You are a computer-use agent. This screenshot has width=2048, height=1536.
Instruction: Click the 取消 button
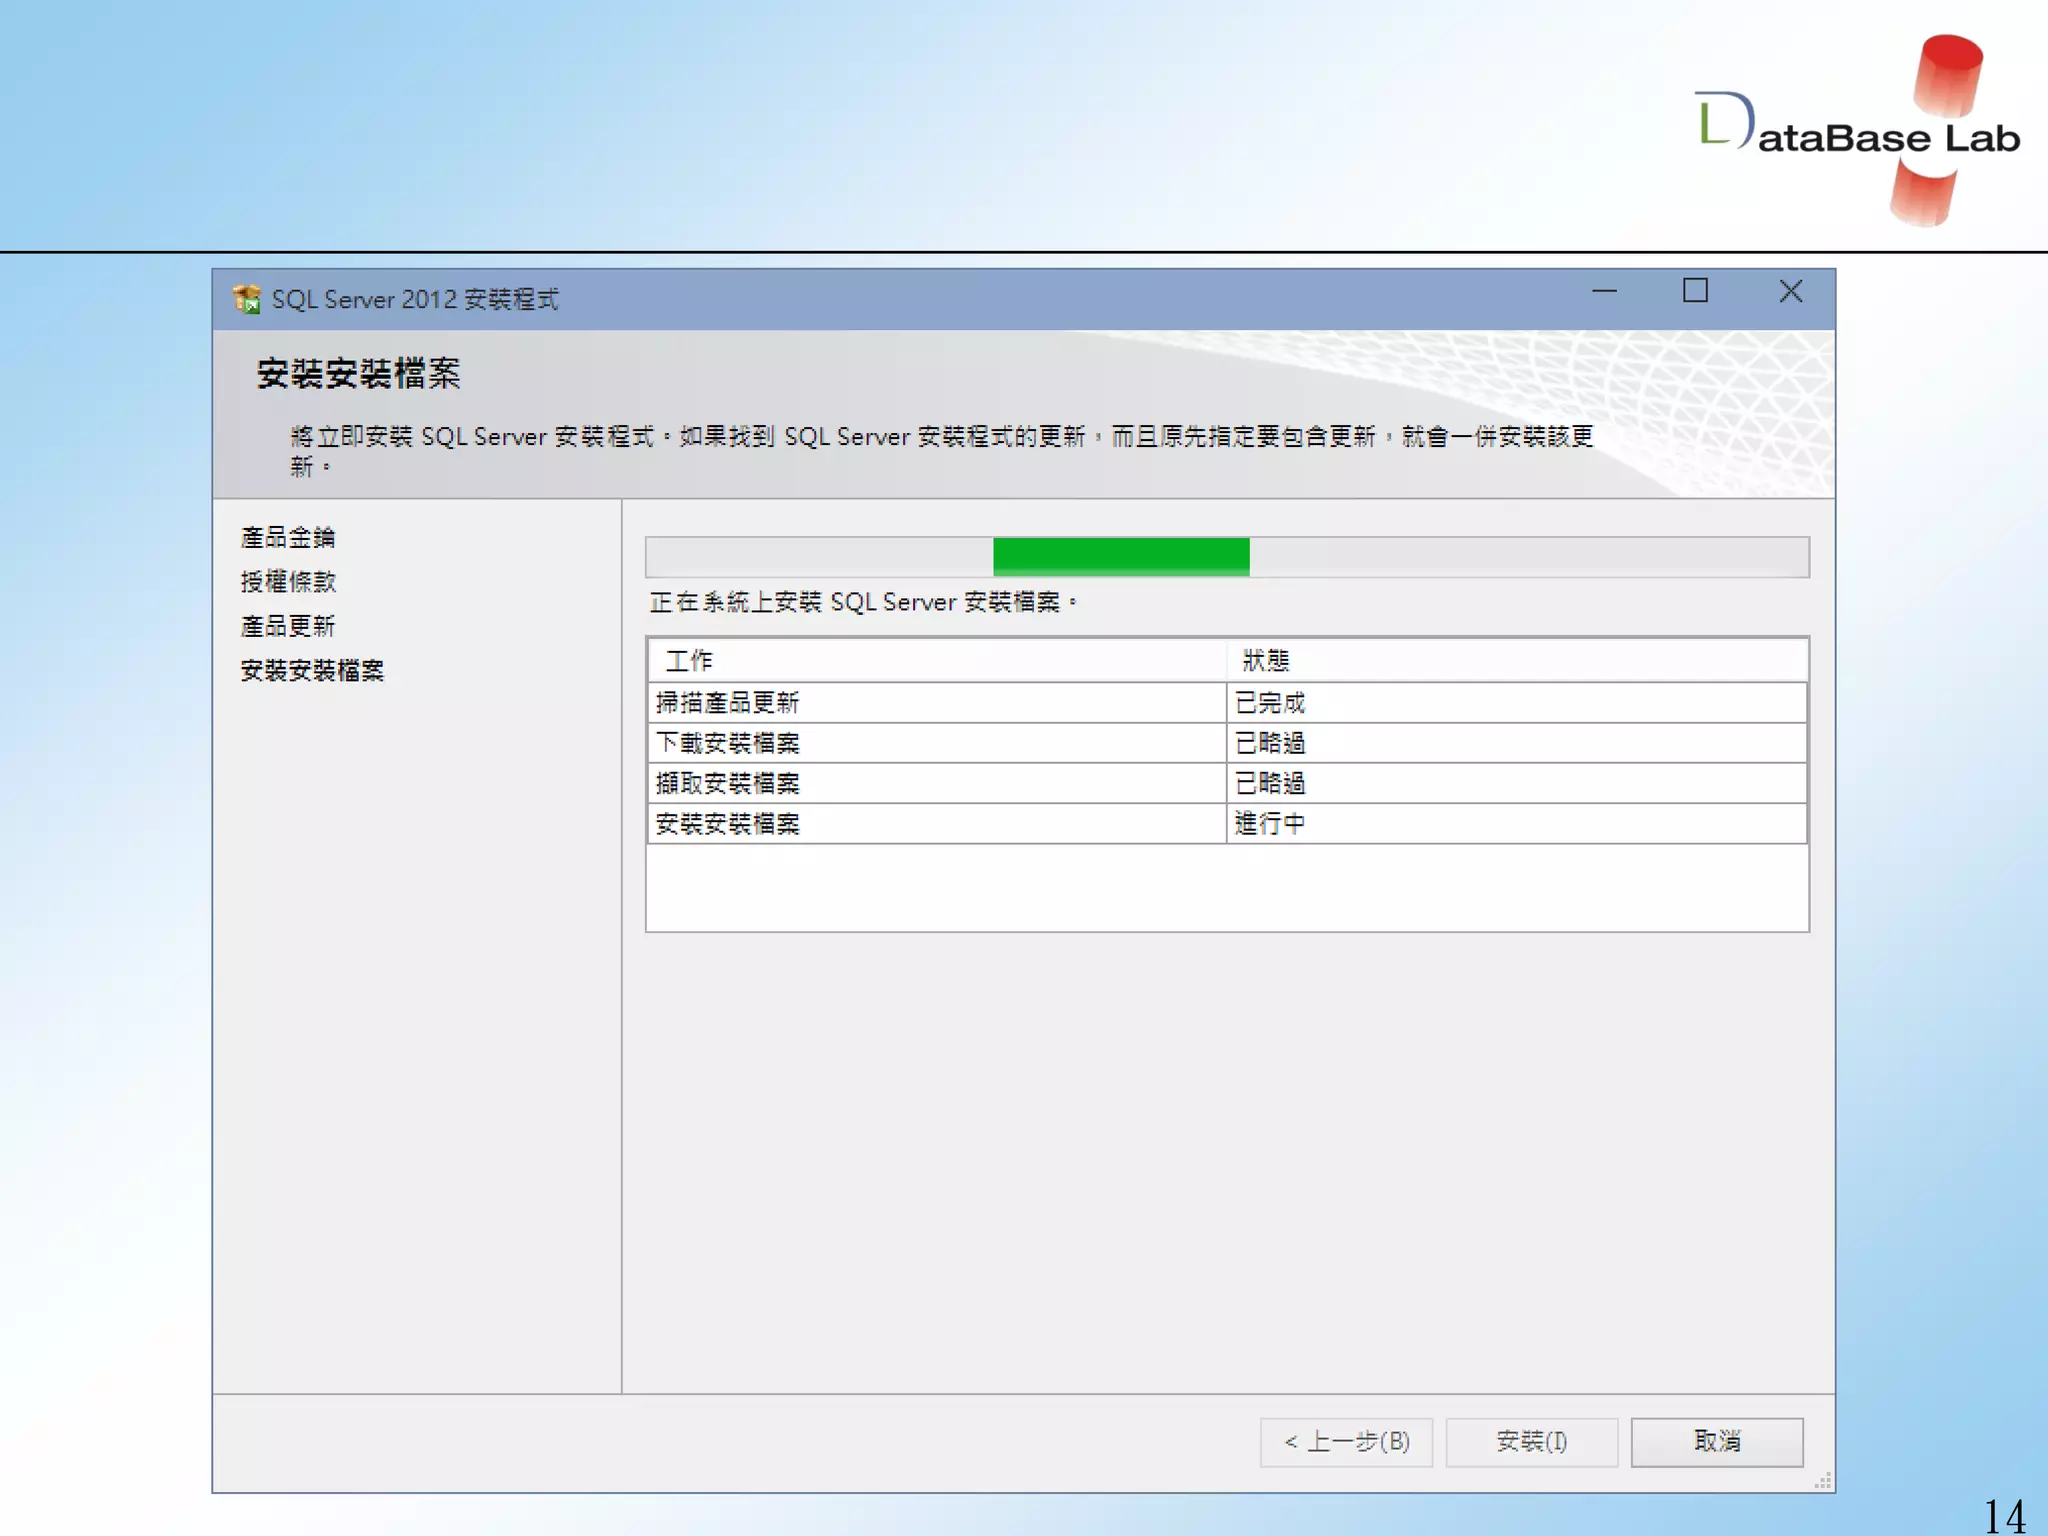coord(1717,1441)
